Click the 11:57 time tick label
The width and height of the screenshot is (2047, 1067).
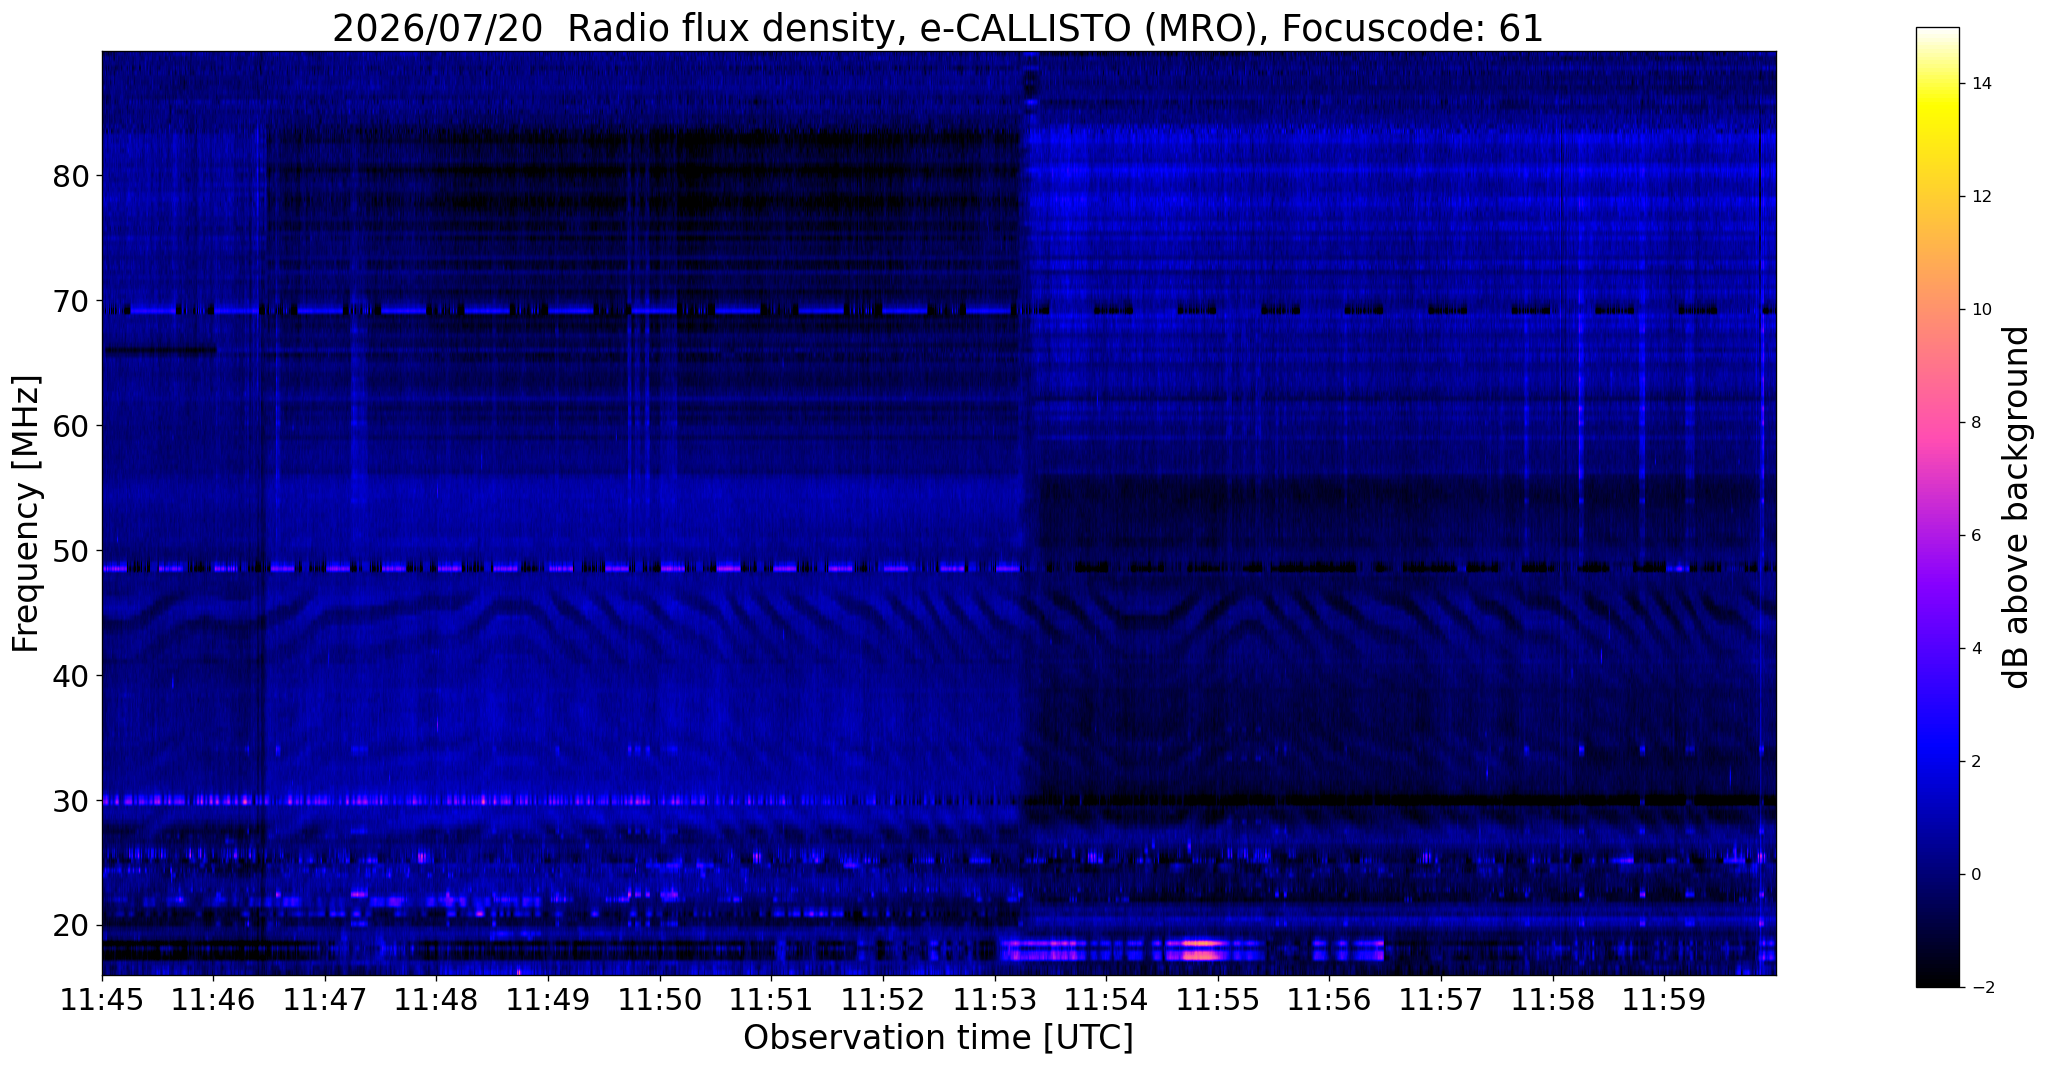pyautogui.click(x=1441, y=1001)
